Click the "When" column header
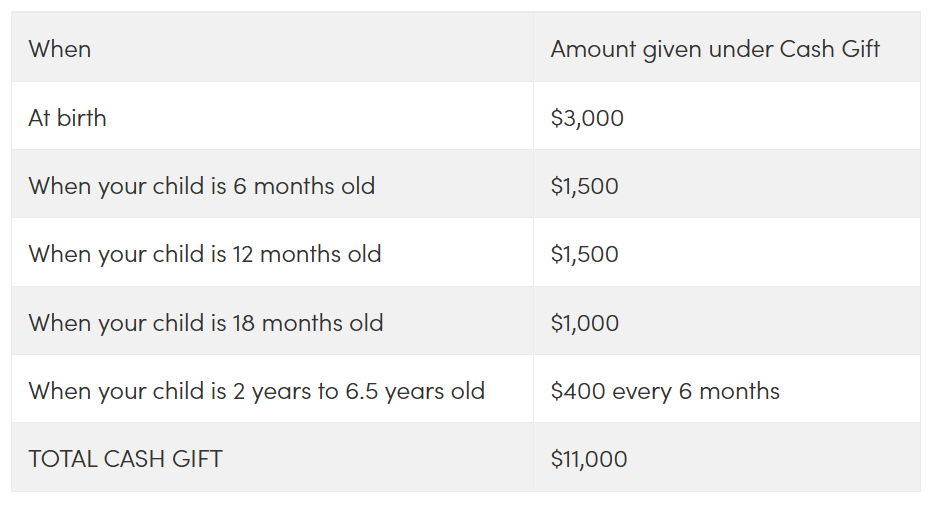The width and height of the screenshot is (934, 509). tap(60, 49)
